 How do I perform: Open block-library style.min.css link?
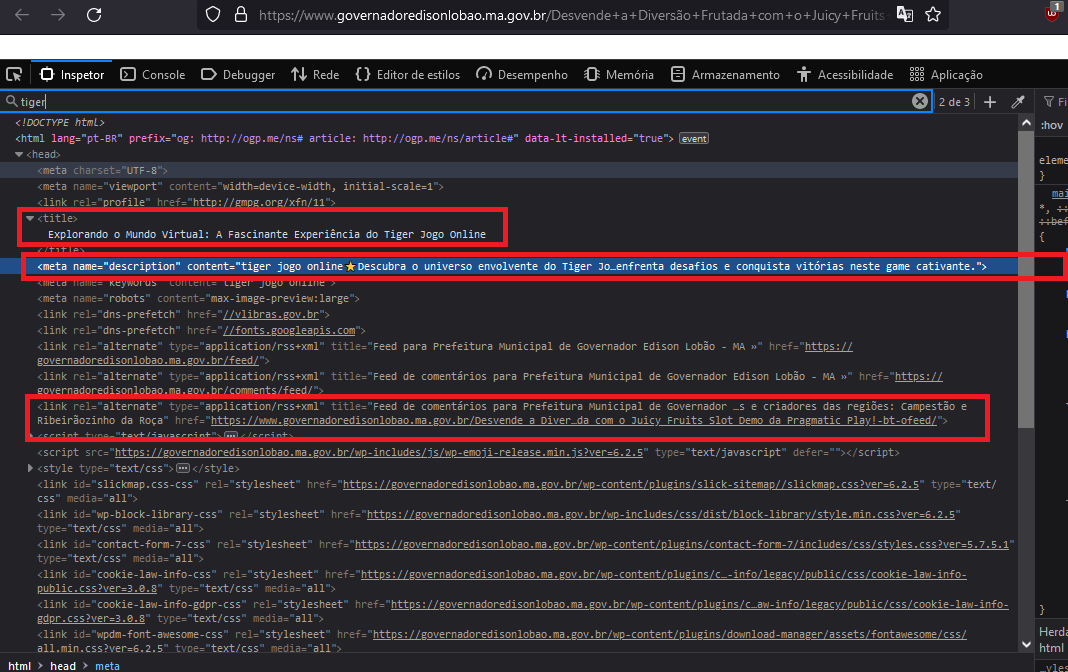tap(661, 515)
